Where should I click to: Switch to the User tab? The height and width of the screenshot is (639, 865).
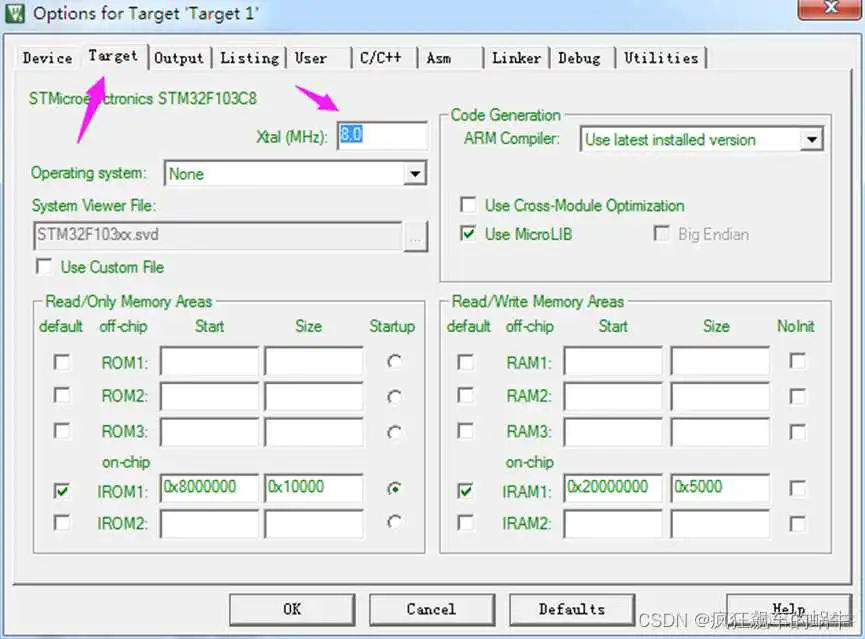[x=311, y=58]
